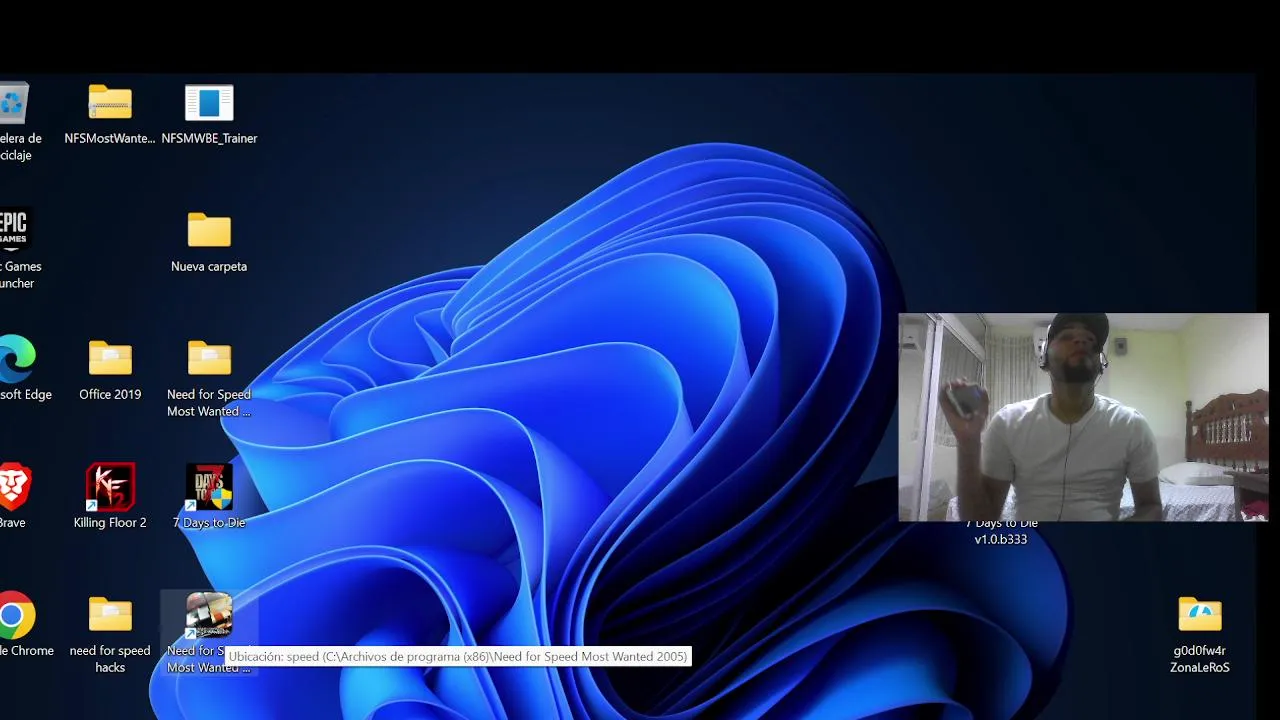Open the Recycle Bin desktop icon

pos(13,103)
